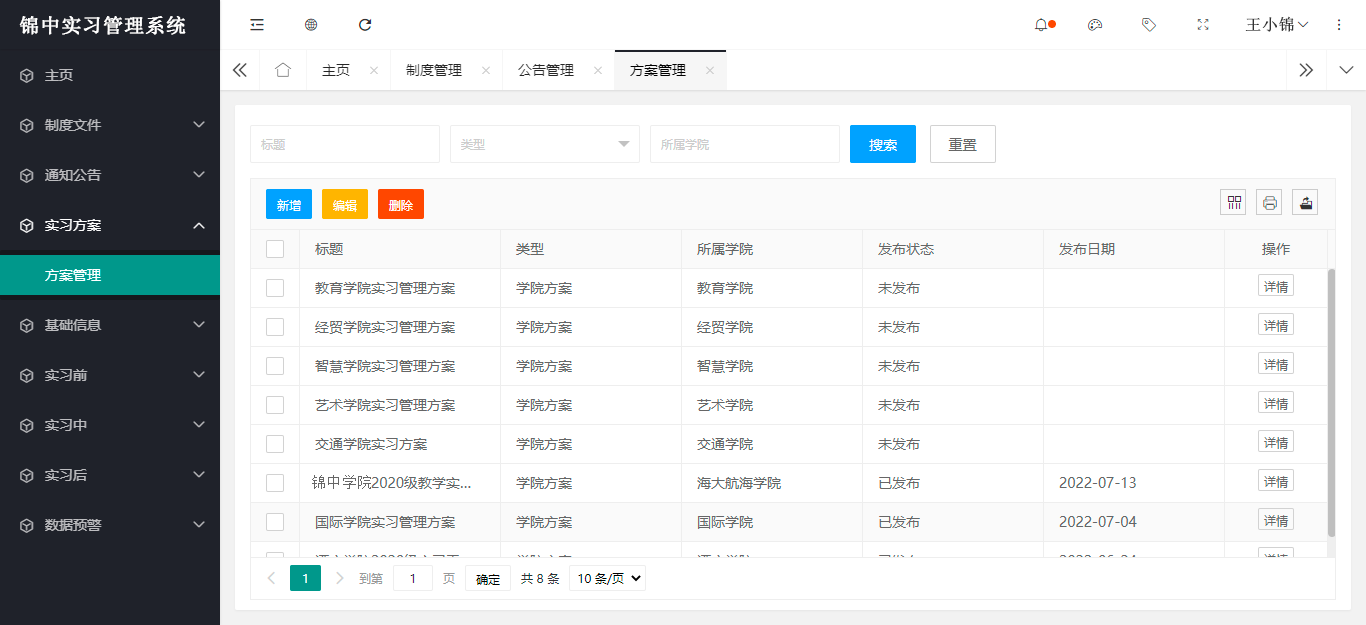The height and width of the screenshot is (625, 1366).
Task: Click the table print icon
Action: (1270, 203)
